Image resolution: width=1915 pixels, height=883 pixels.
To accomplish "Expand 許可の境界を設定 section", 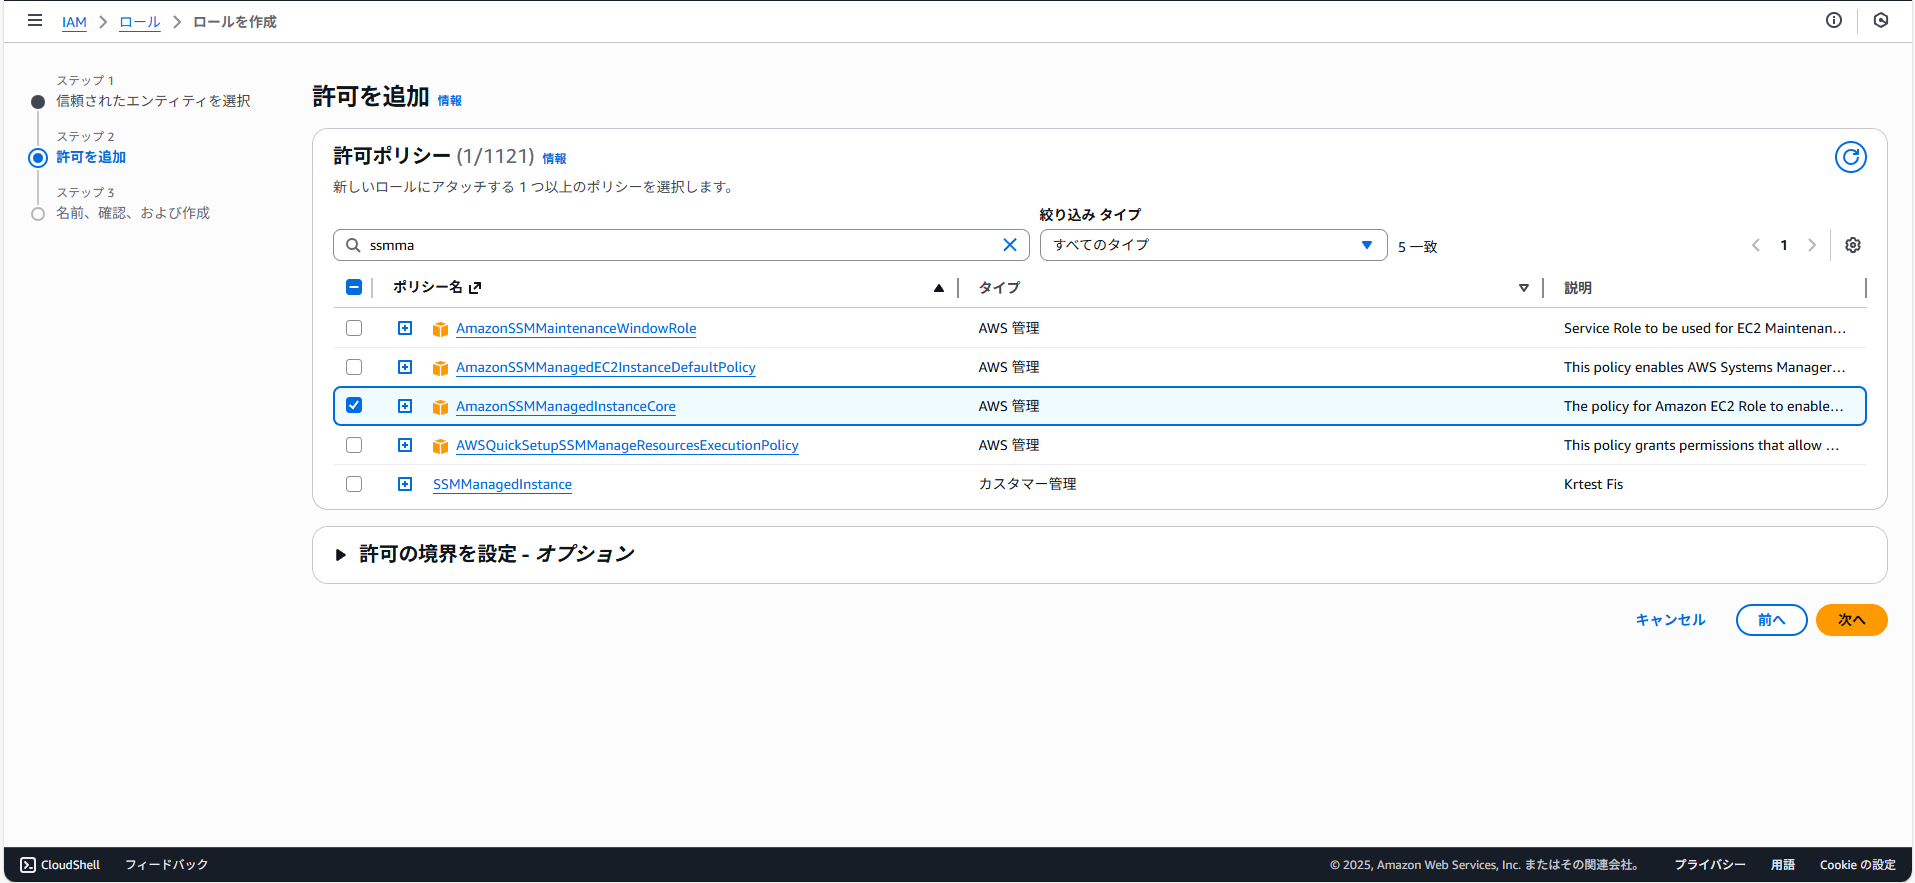I will point(341,555).
